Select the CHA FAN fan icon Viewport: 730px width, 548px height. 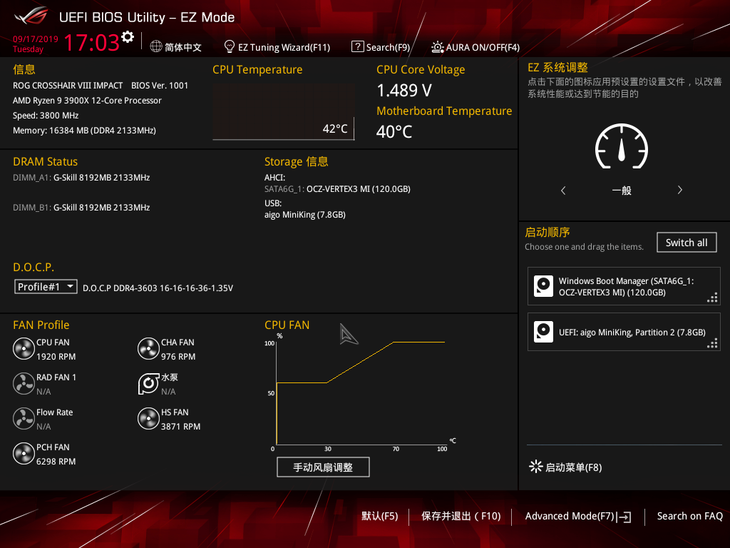(x=149, y=349)
